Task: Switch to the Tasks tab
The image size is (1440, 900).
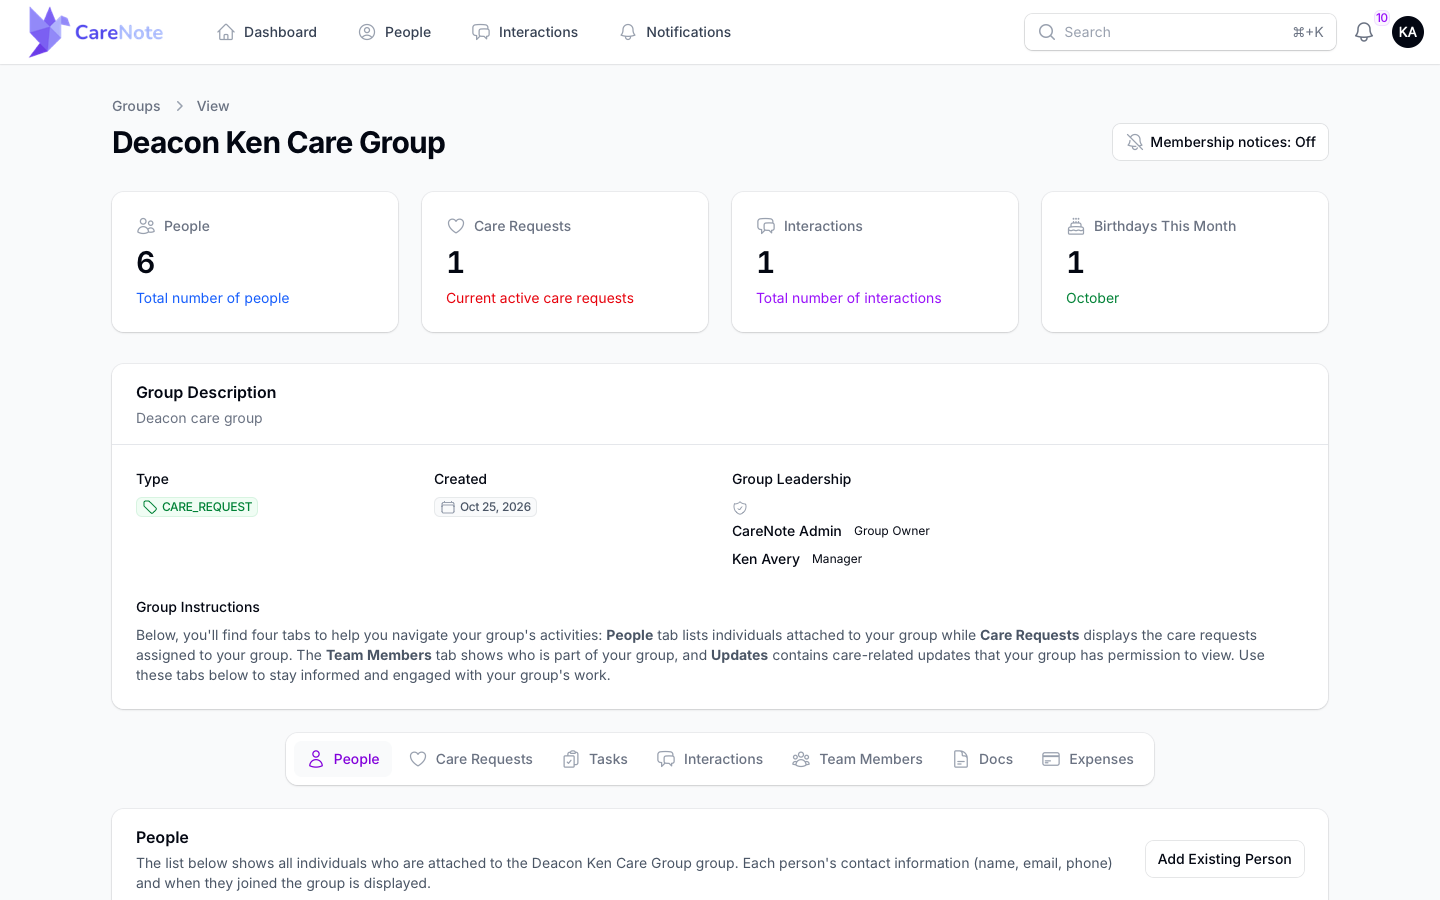Action: click(x=595, y=759)
